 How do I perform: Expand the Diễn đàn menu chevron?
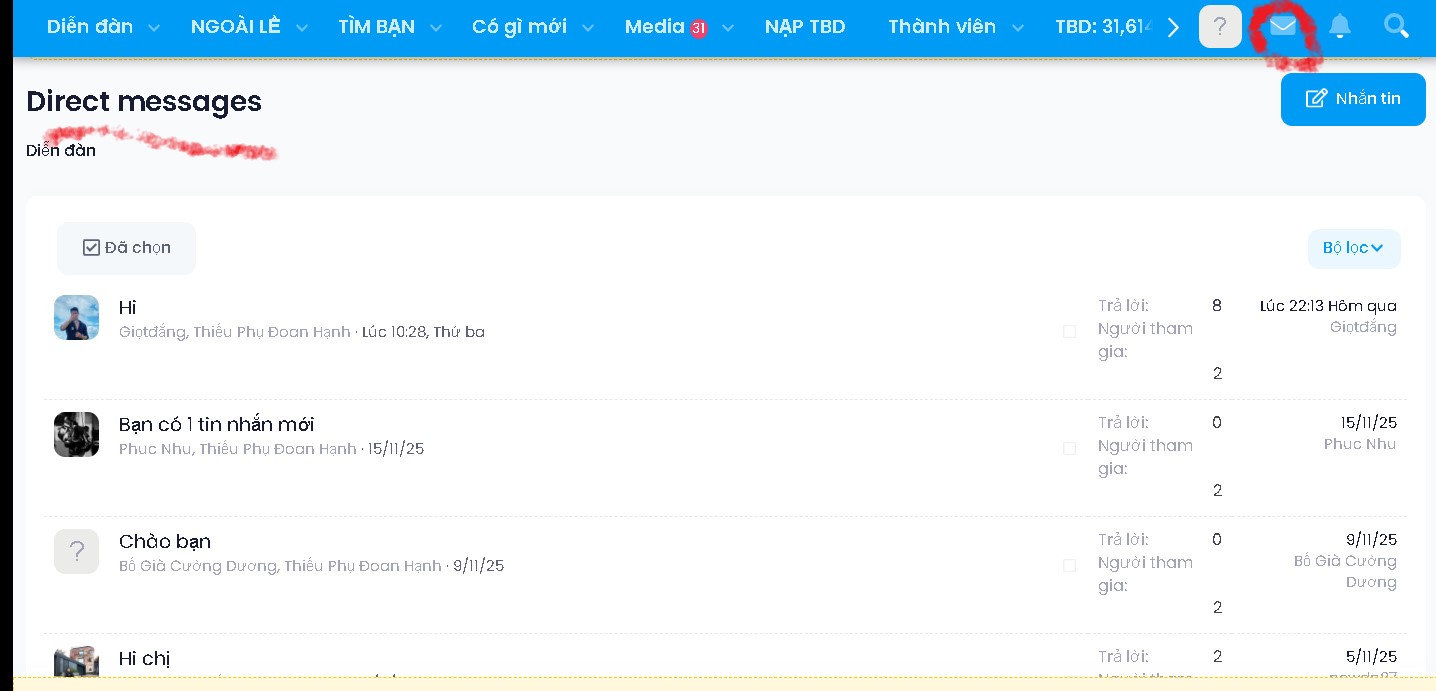(x=154, y=28)
